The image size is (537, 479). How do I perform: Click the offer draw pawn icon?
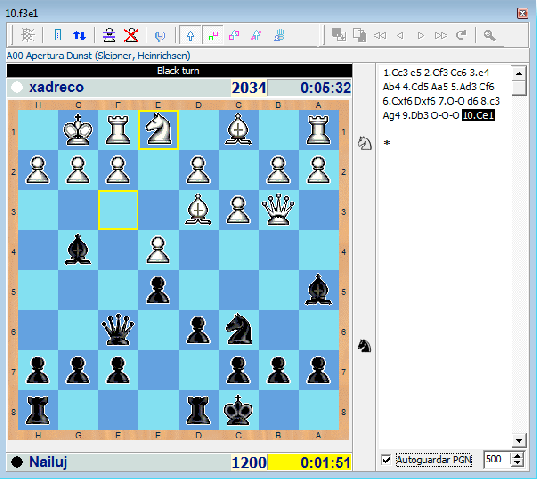point(109,35)
